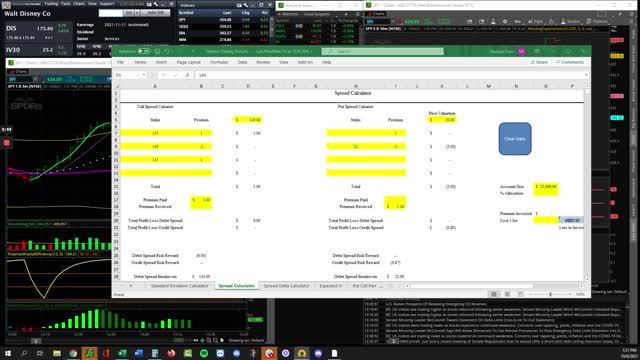Click the Excel vertical scroll-down arrow
Viewport: 640px width, 360px height.
pos(587,279)
